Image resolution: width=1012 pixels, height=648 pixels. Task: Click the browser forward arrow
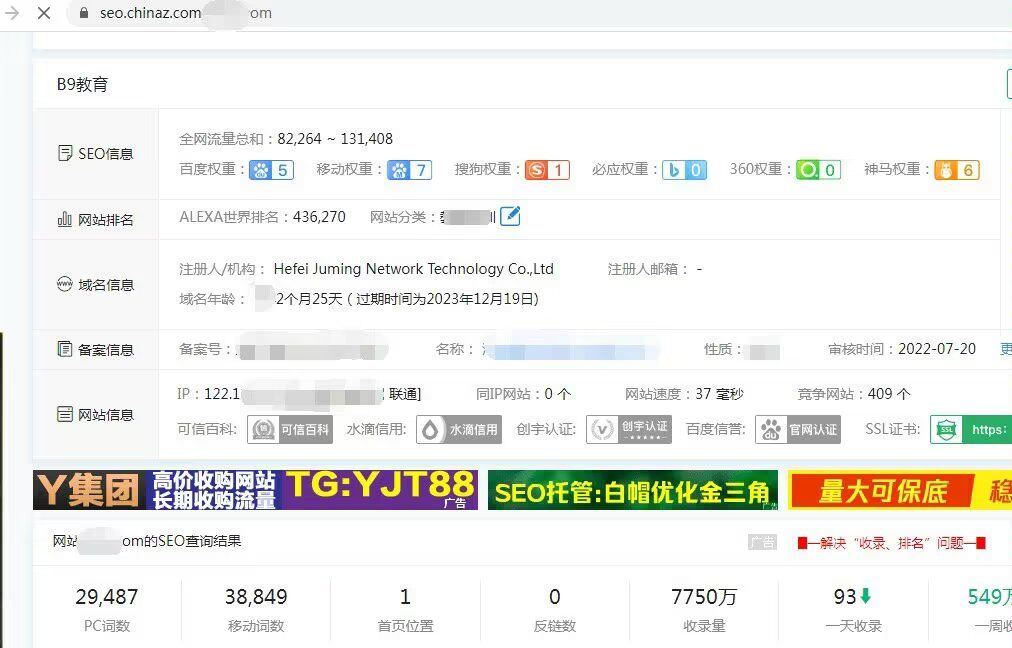[12, 13]
